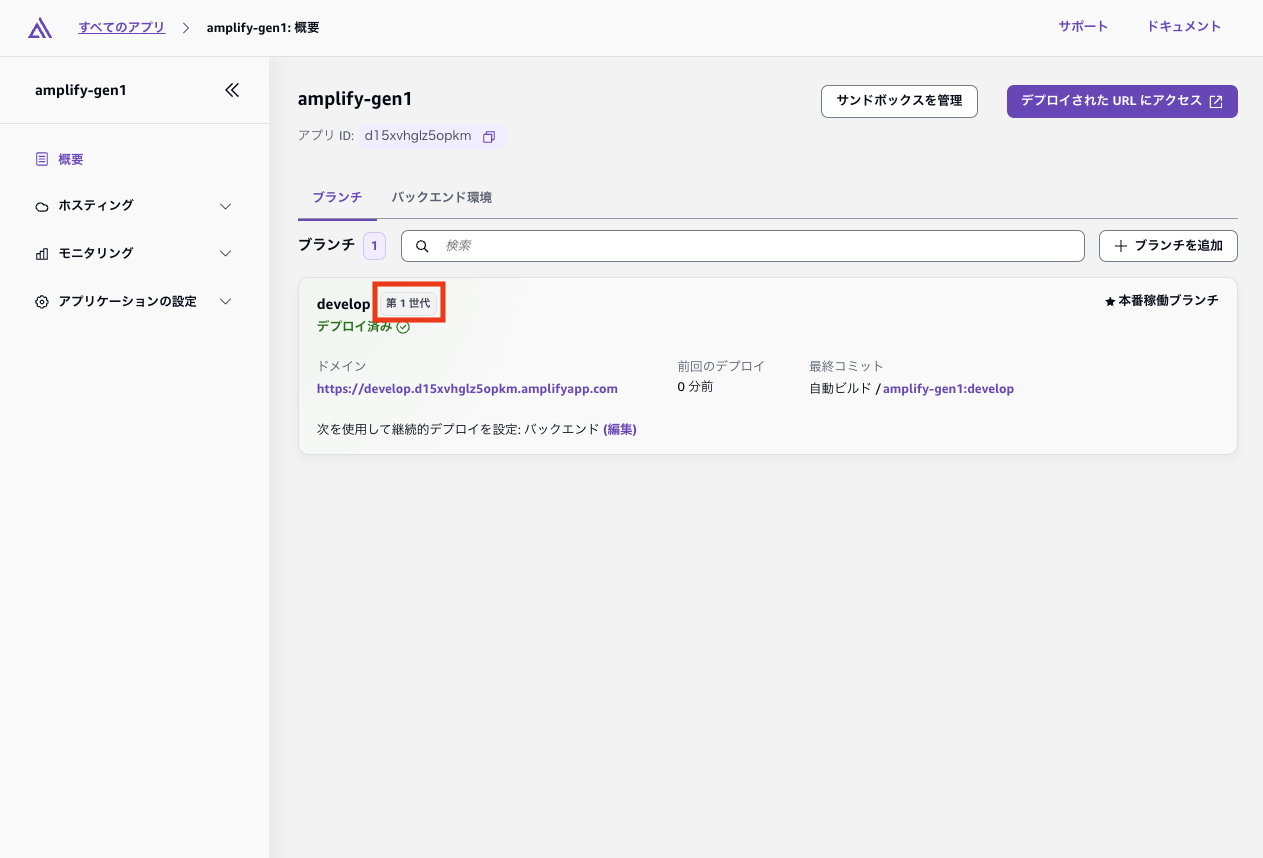Focus the branch 検索 input field
Viewport: 1263px width, 858px height.
pos(743,246)
